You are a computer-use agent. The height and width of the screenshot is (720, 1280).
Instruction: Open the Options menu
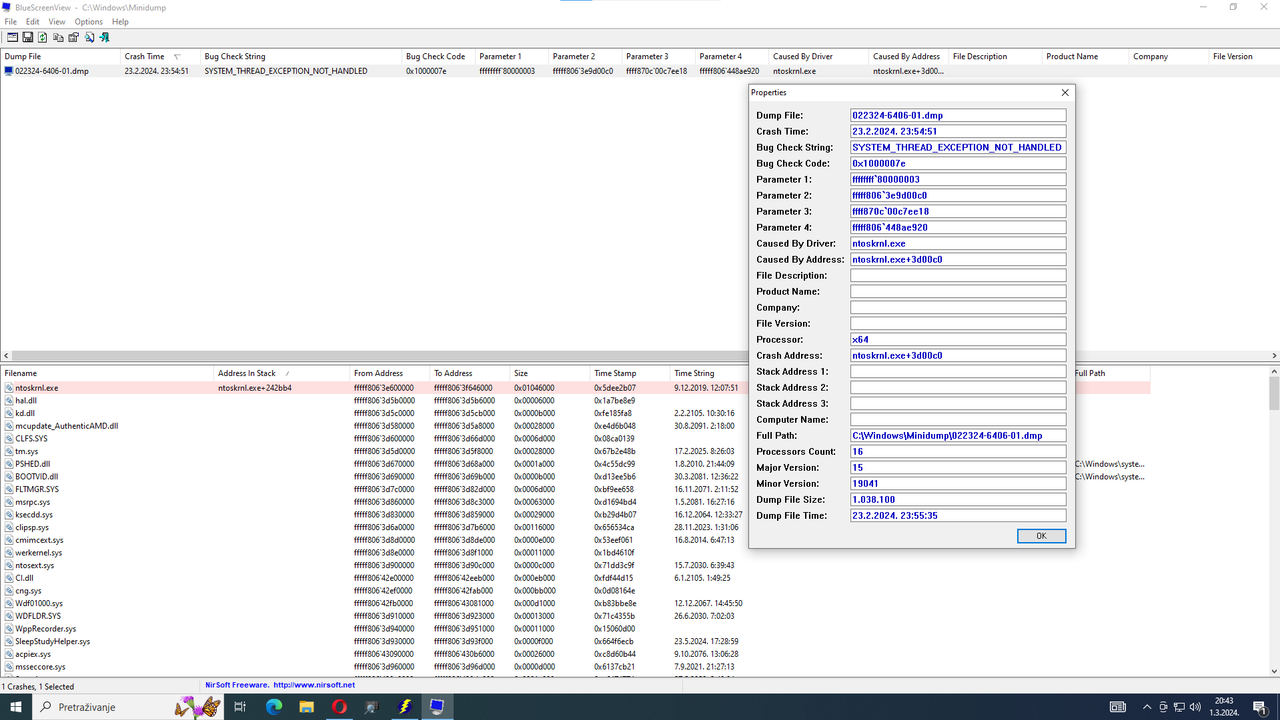[88, 21]
